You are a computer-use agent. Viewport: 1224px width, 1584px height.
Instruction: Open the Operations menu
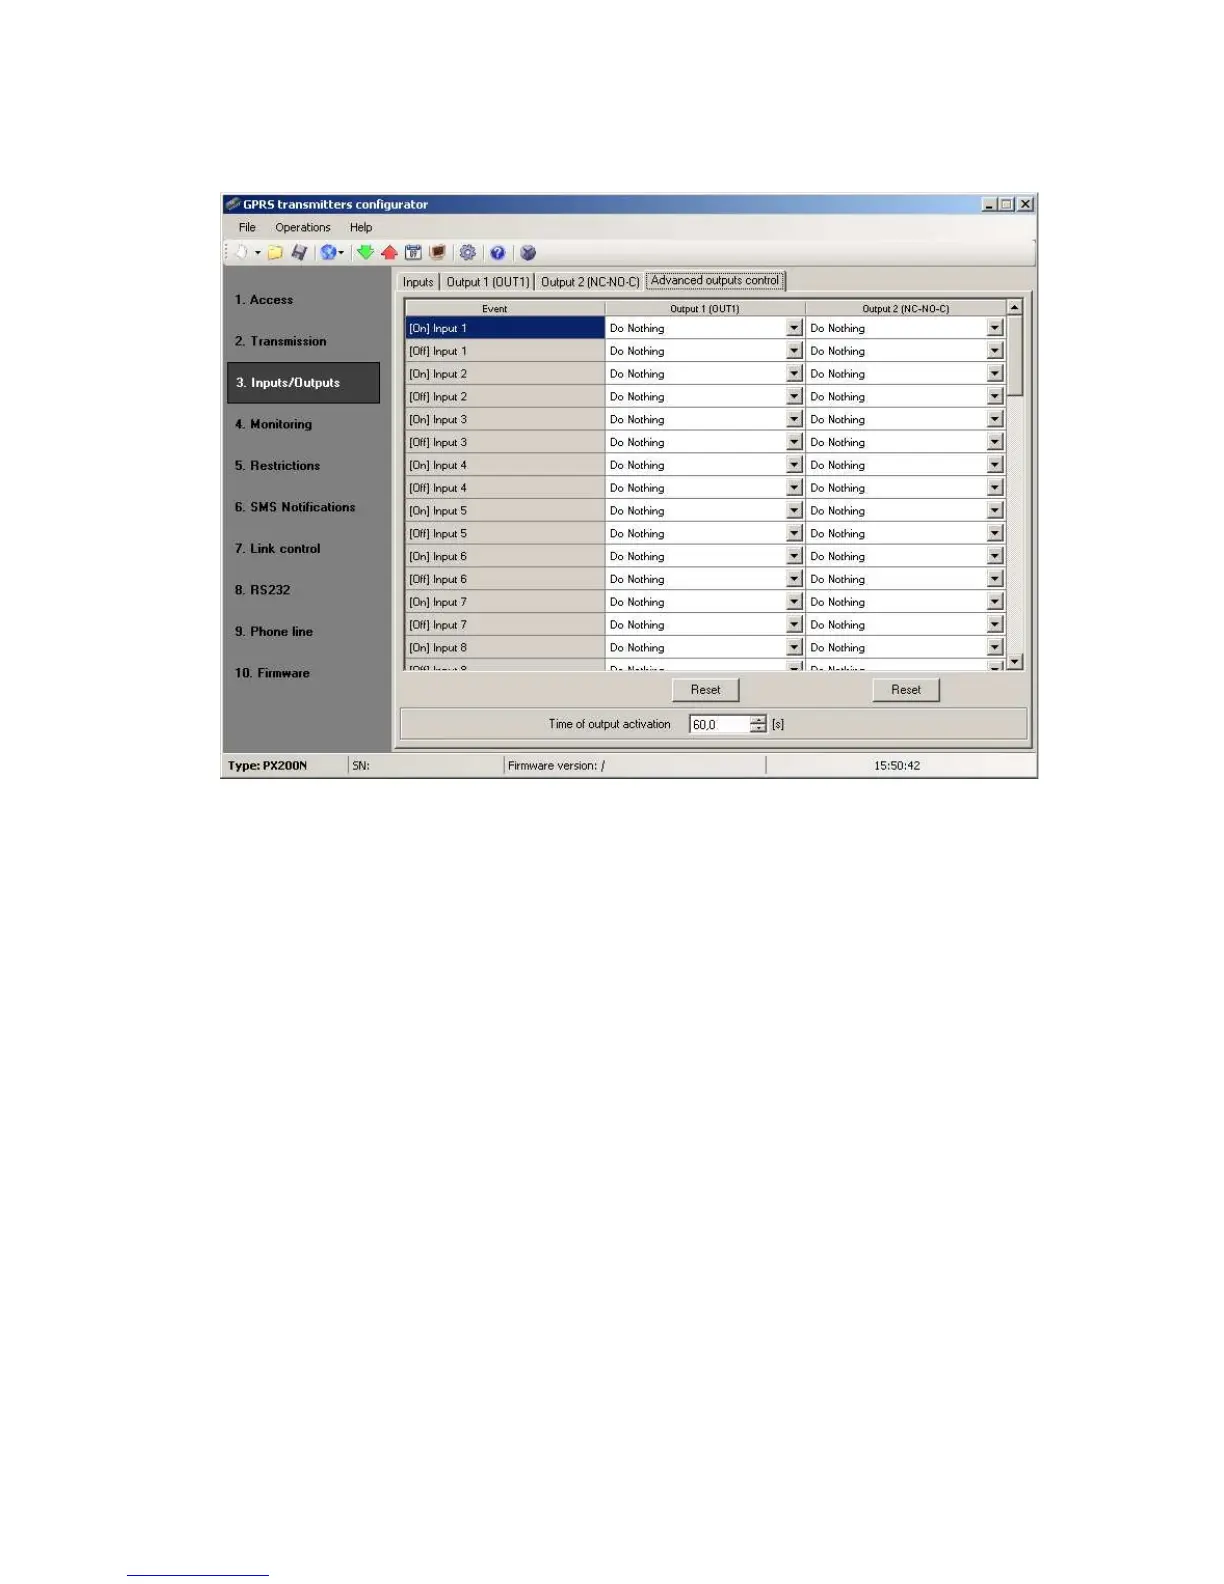click(302, 228)
